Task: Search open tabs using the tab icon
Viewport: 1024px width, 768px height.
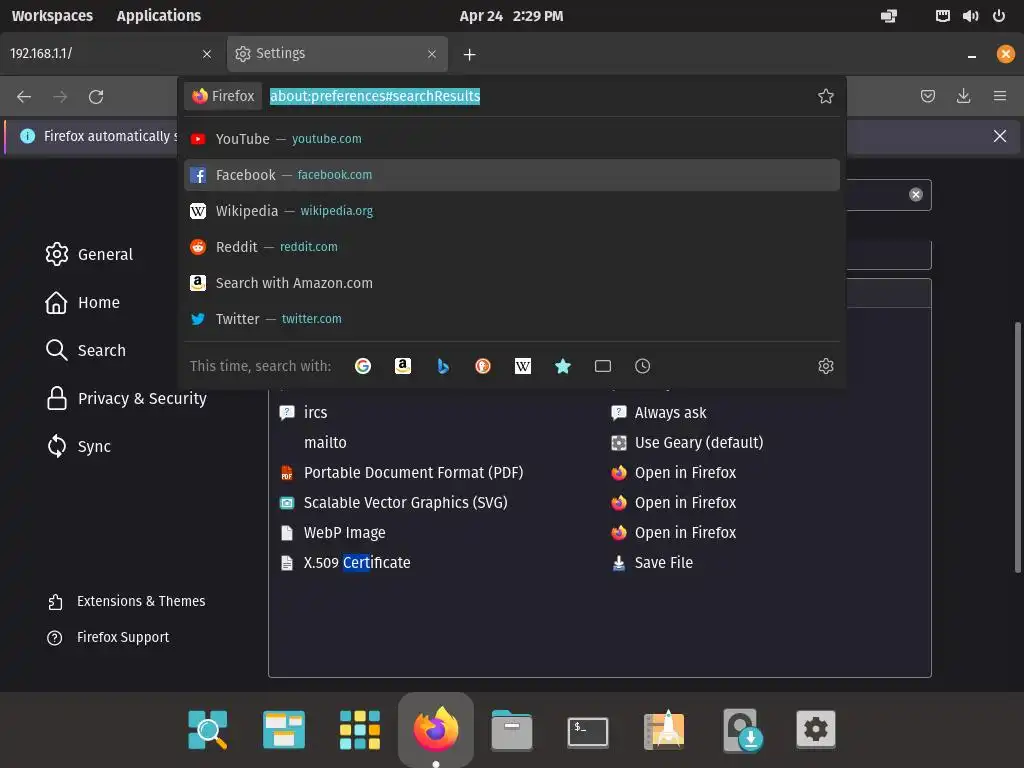Action: coord(603,366)
